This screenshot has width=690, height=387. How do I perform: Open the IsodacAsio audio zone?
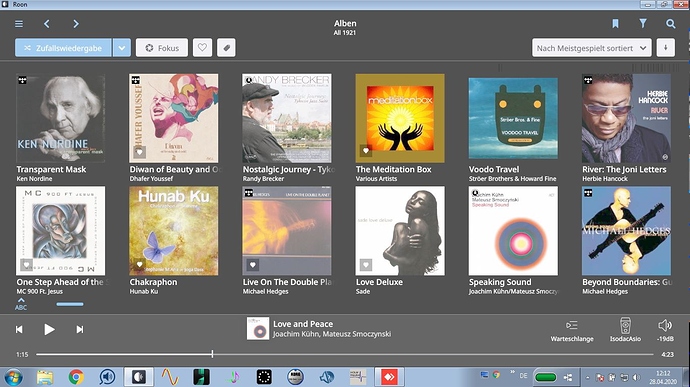tap(625, 330)
